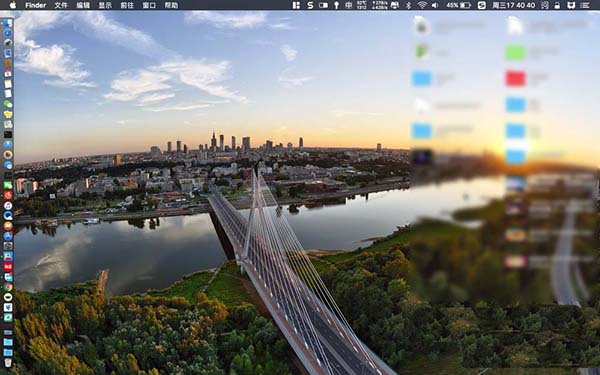Open the 前往 menu

click(x=127, y=5)
